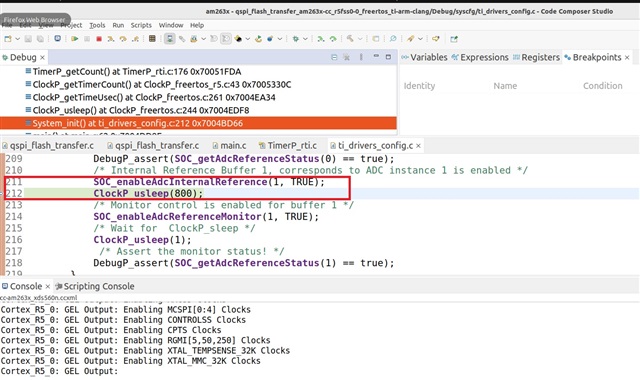
Task: Open the Project menu
Action: 71,25
